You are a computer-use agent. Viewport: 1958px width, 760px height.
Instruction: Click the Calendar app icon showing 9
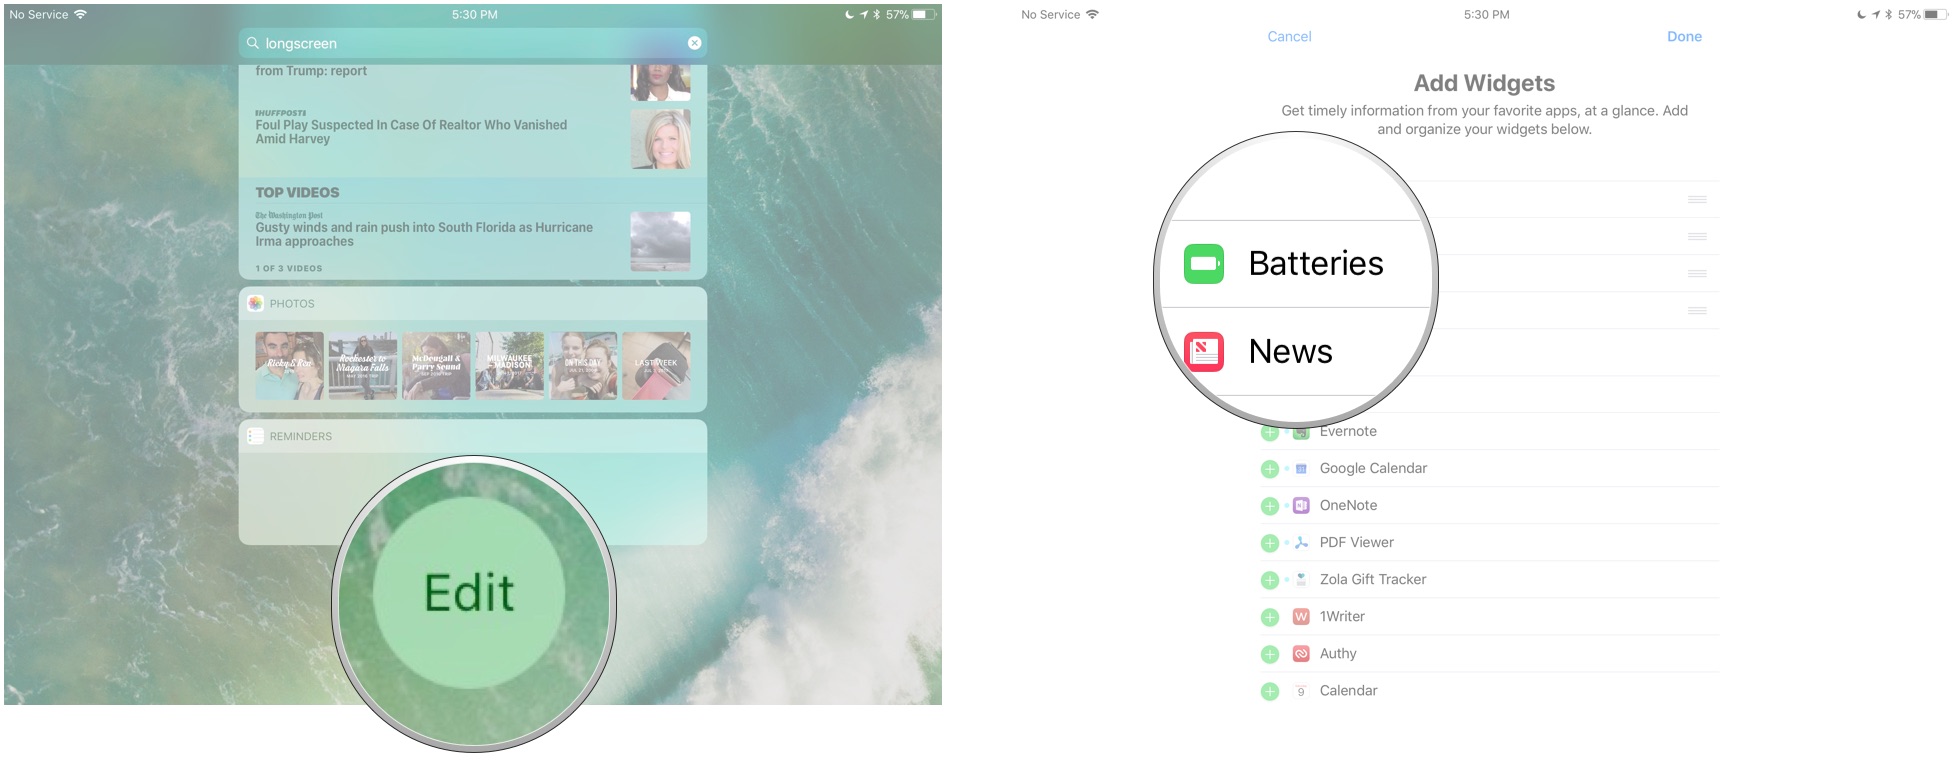[1301, 690]
